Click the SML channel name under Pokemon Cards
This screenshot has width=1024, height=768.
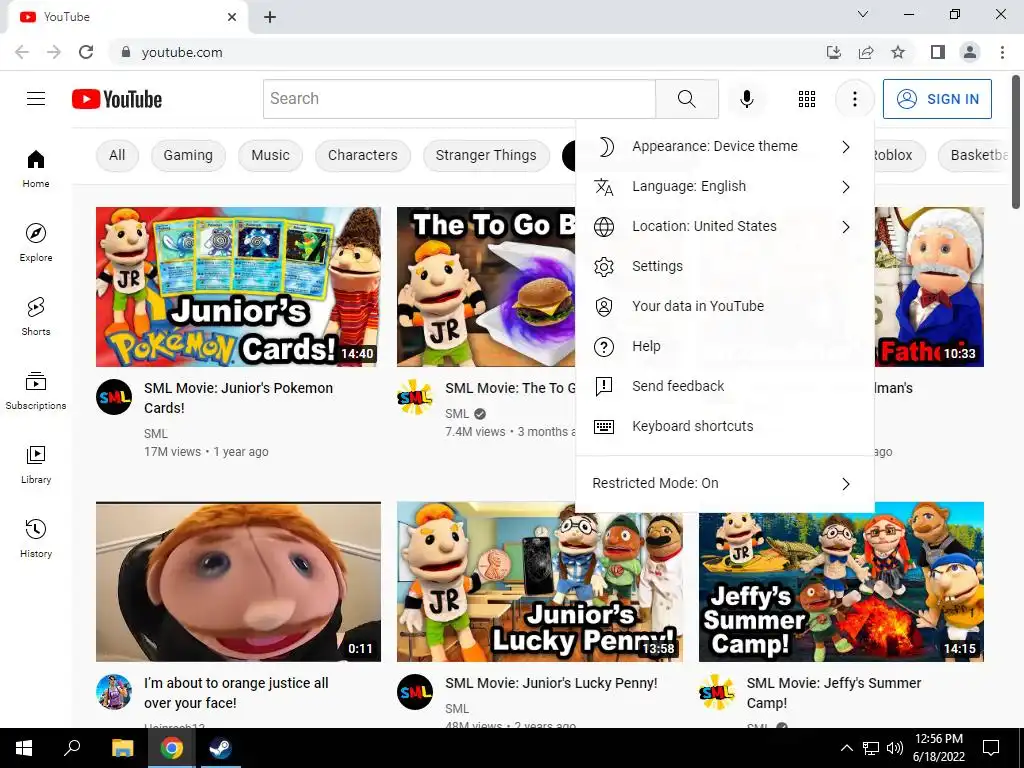[155, 434]
